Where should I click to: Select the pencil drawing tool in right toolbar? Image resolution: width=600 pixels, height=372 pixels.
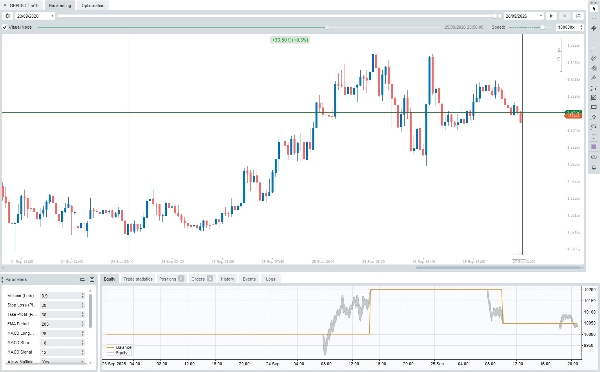point(593,58)
